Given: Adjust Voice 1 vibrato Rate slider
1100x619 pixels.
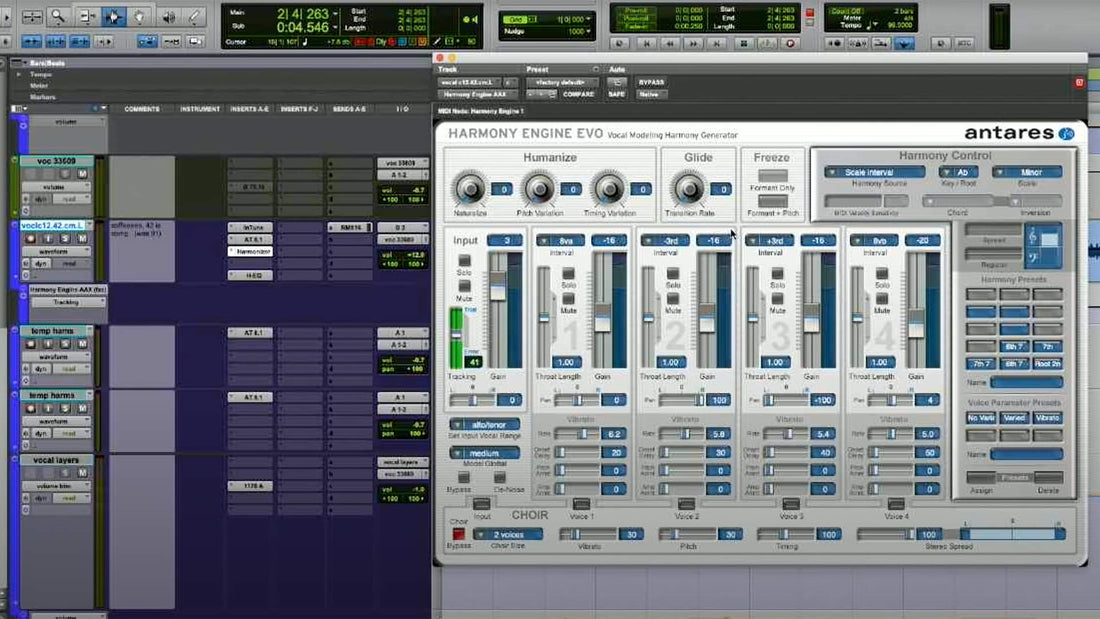Looking at the screenshot, I should click(577, 434).
